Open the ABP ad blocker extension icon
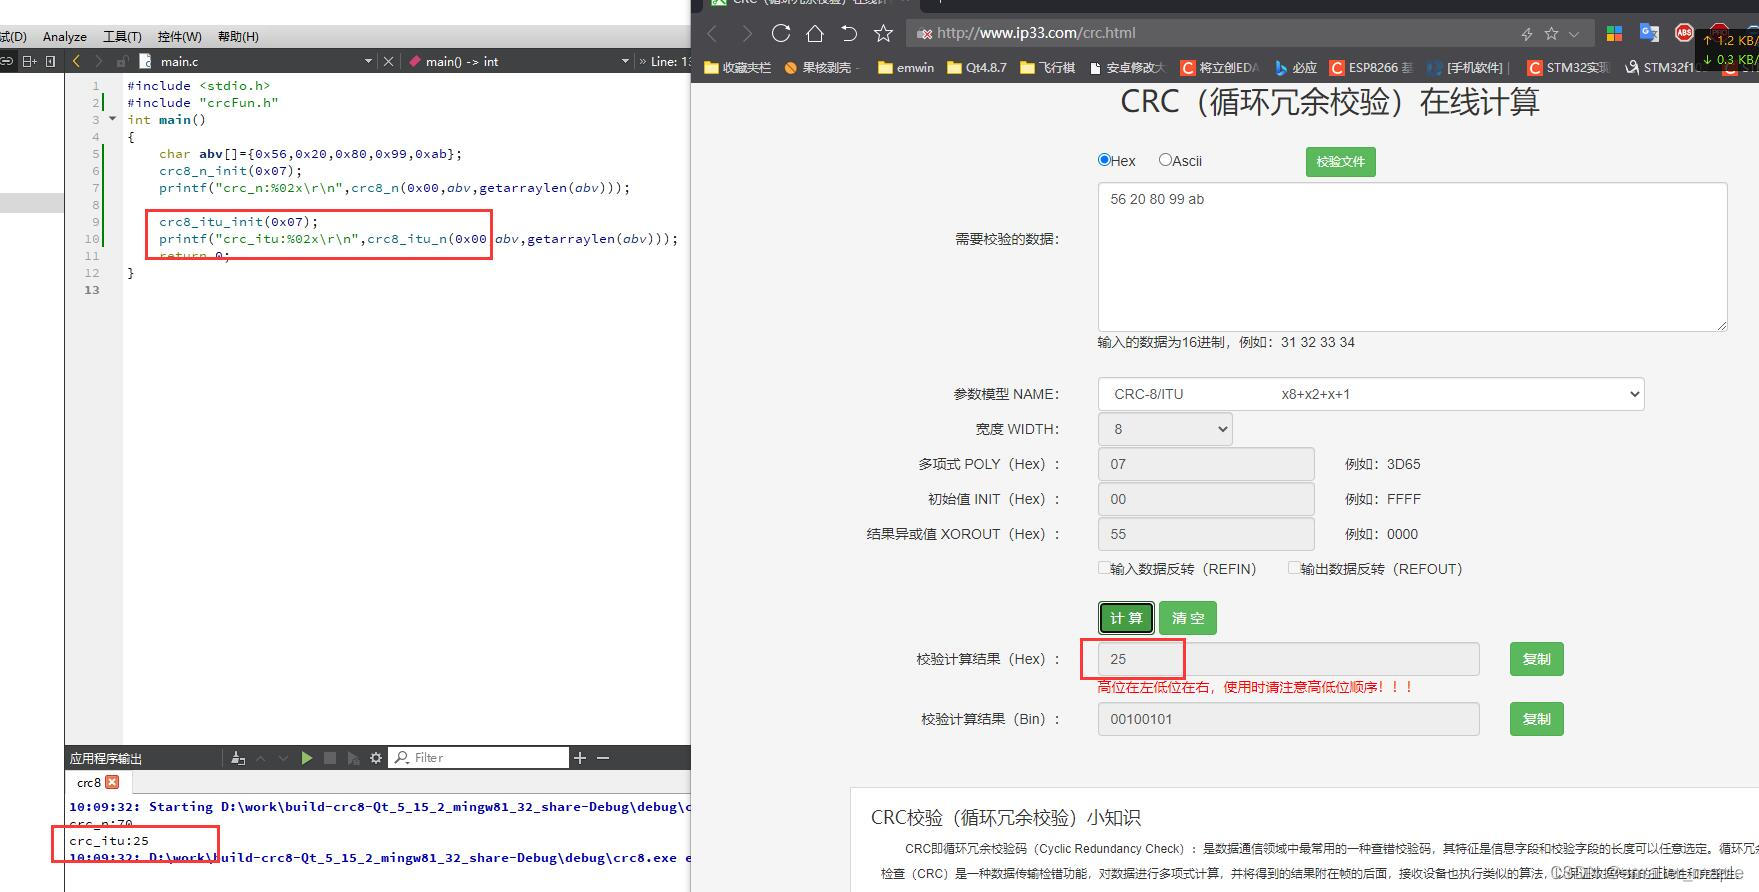The height and width of the screenshot is (892, 1759). [x=1684, y=33]
